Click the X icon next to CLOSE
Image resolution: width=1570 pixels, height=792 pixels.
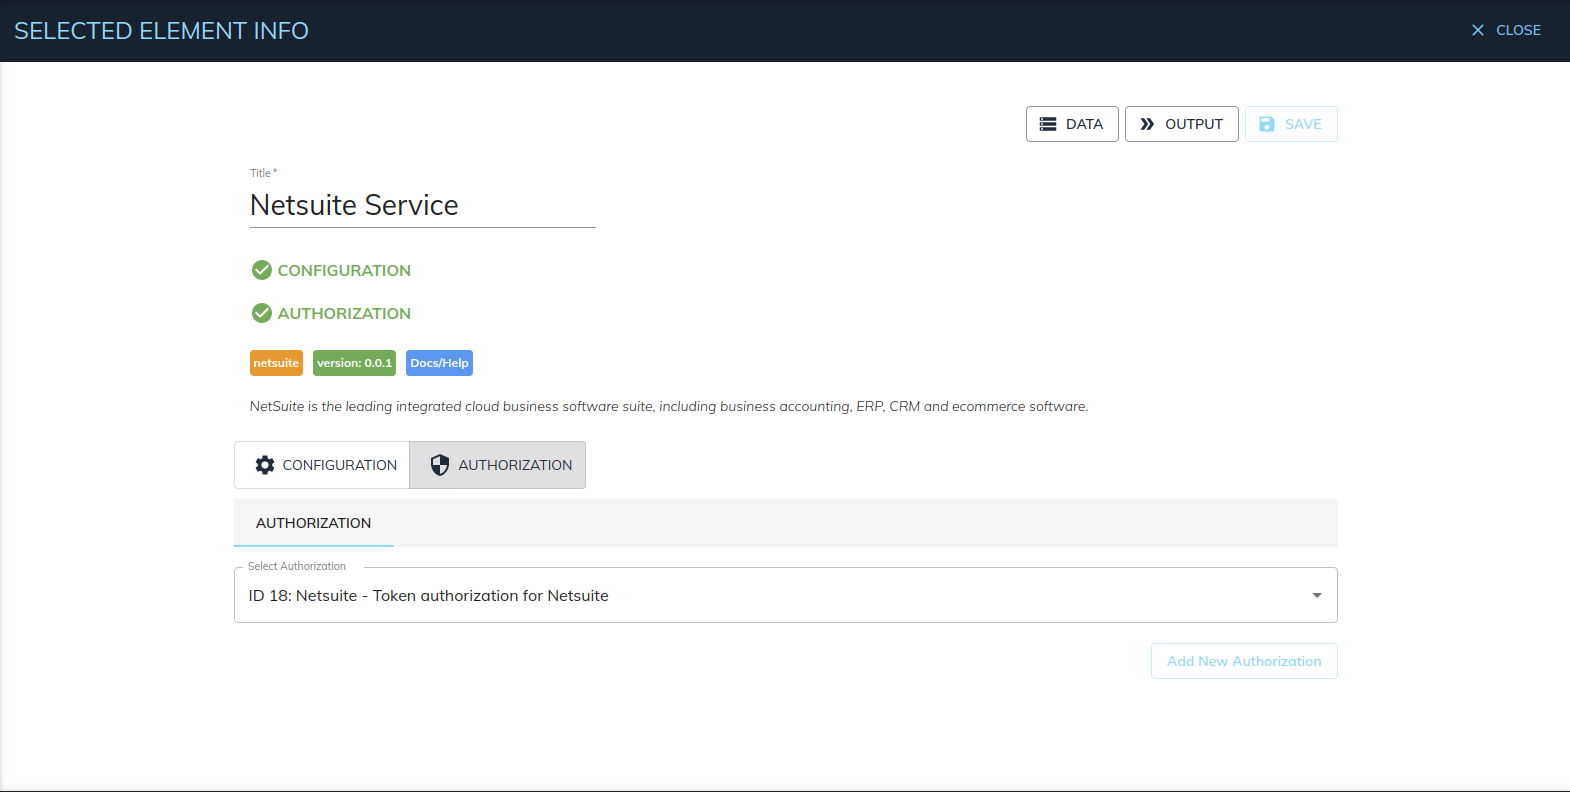coord(1478,30)
